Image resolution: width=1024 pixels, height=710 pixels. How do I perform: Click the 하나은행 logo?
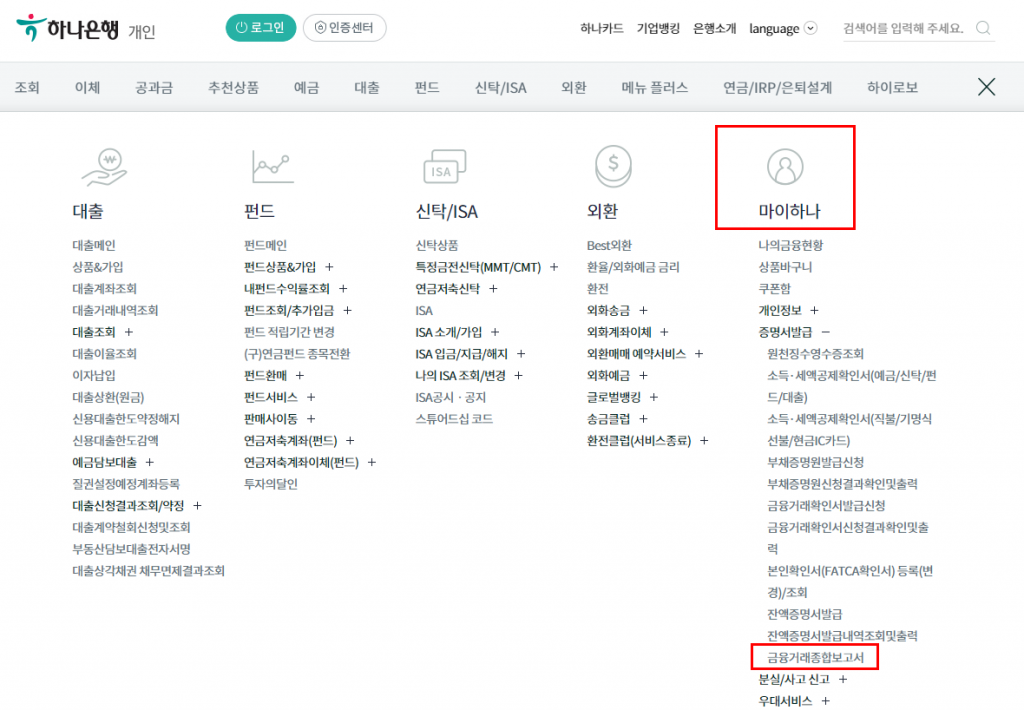click(x=68, y=28)
